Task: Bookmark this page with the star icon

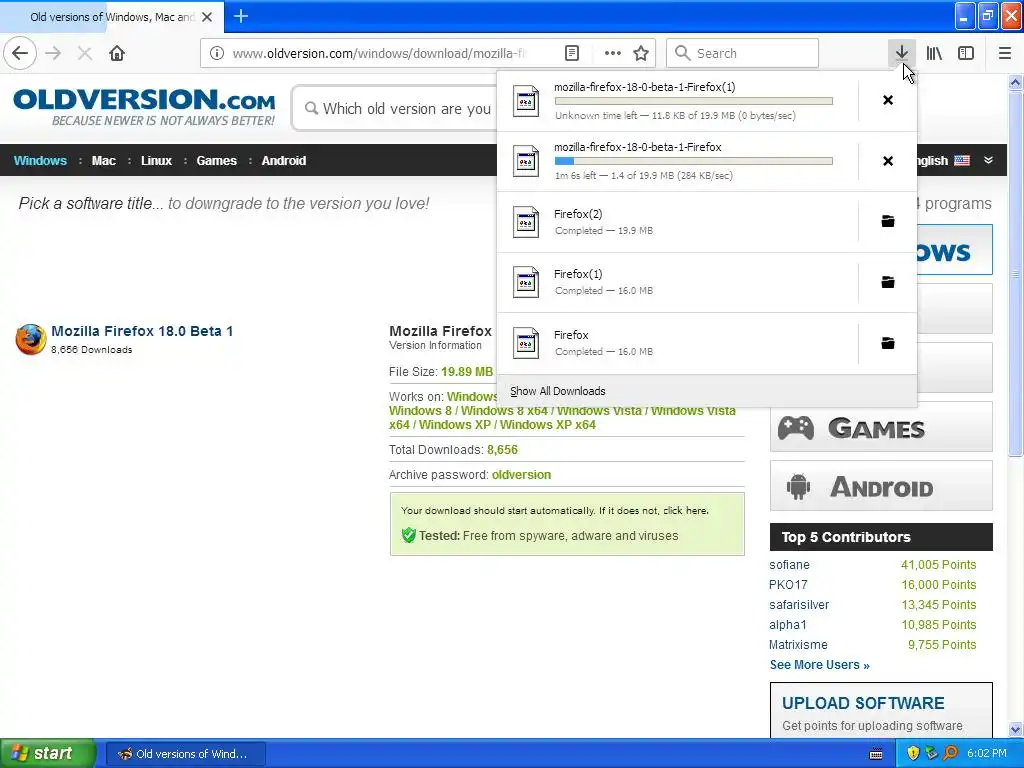Action: pyautogui.click(x=641, y=53)
